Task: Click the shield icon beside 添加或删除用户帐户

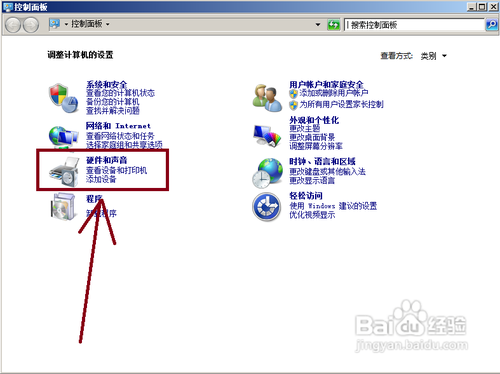Action: pyautogui.click(x=293, y=93)
